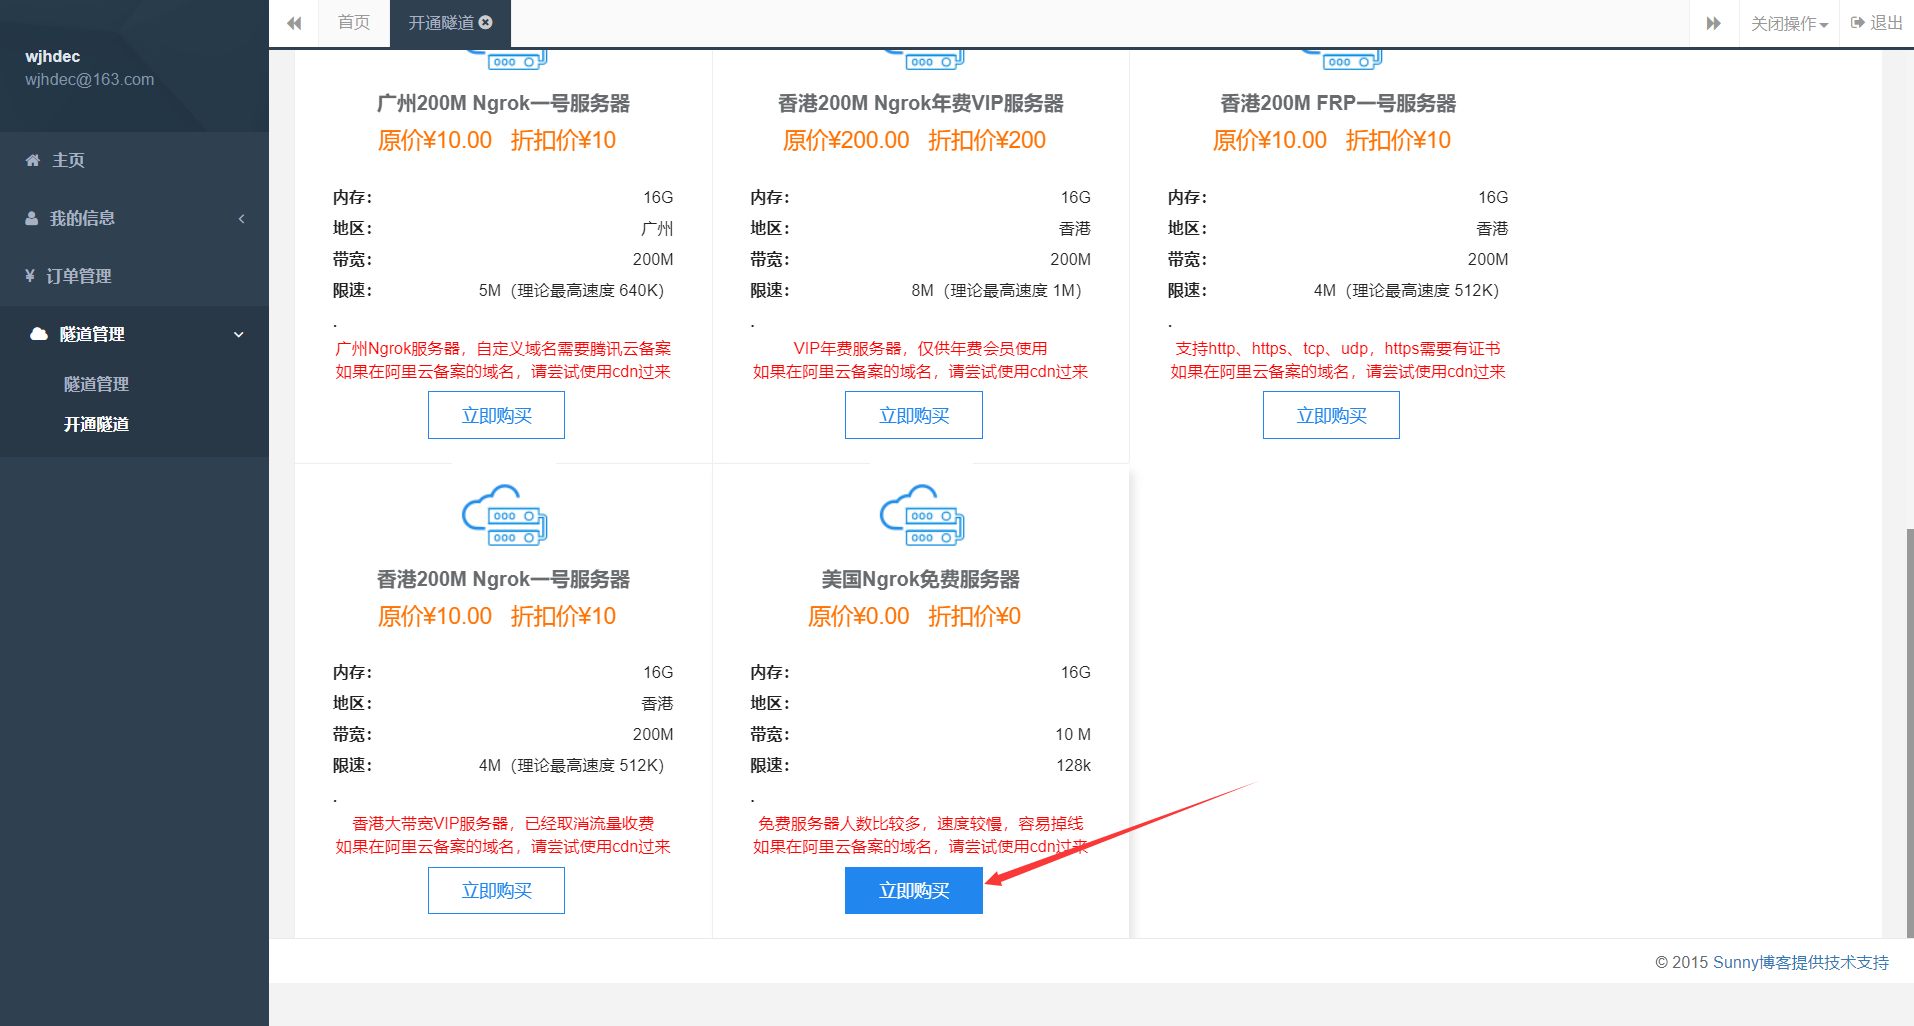
Task: Open the 关闭操作 dropdown
Action: coord(1788,23)
